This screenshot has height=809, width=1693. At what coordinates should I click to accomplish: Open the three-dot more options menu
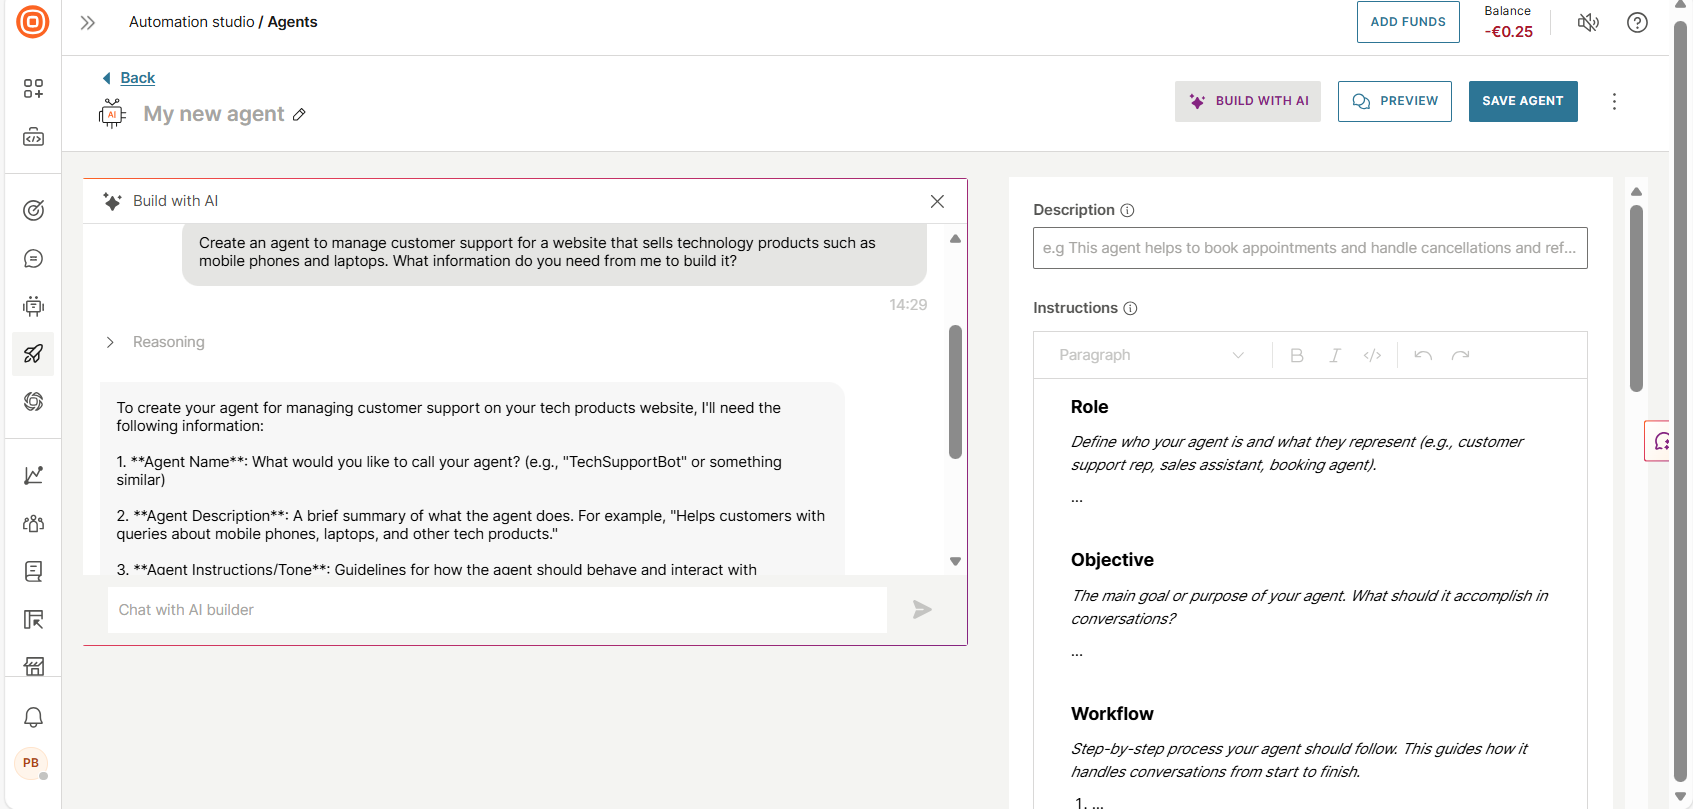[x=1614, y=101]
